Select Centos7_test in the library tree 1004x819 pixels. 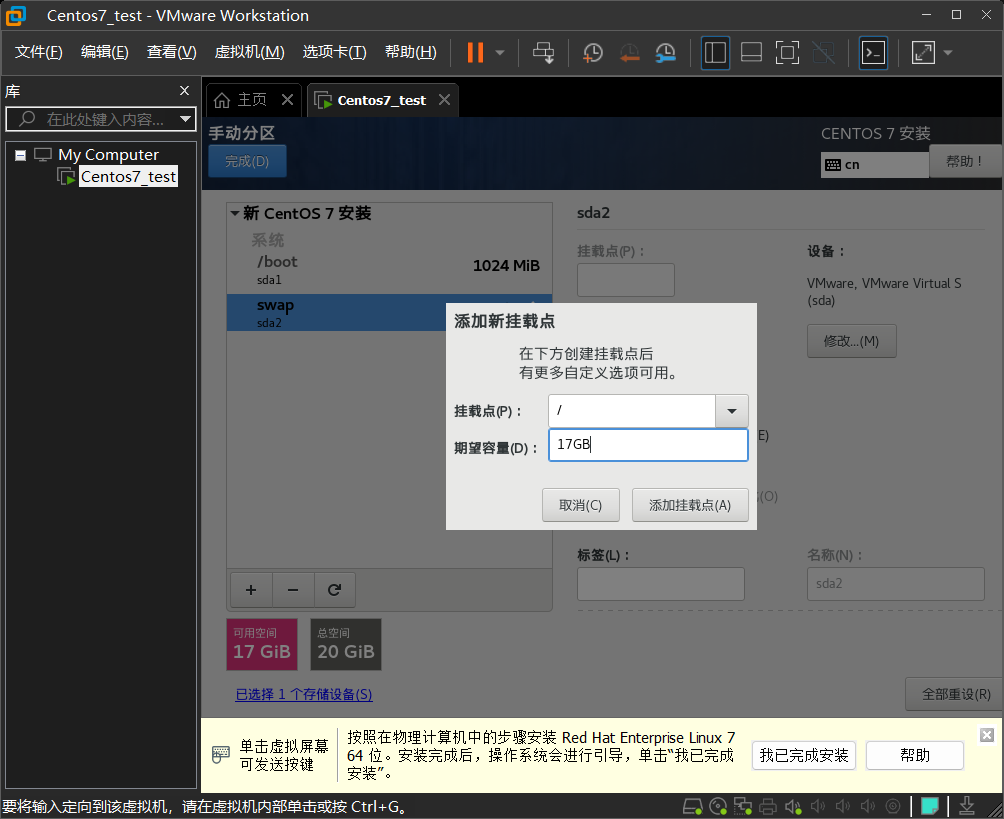point(128,177)
